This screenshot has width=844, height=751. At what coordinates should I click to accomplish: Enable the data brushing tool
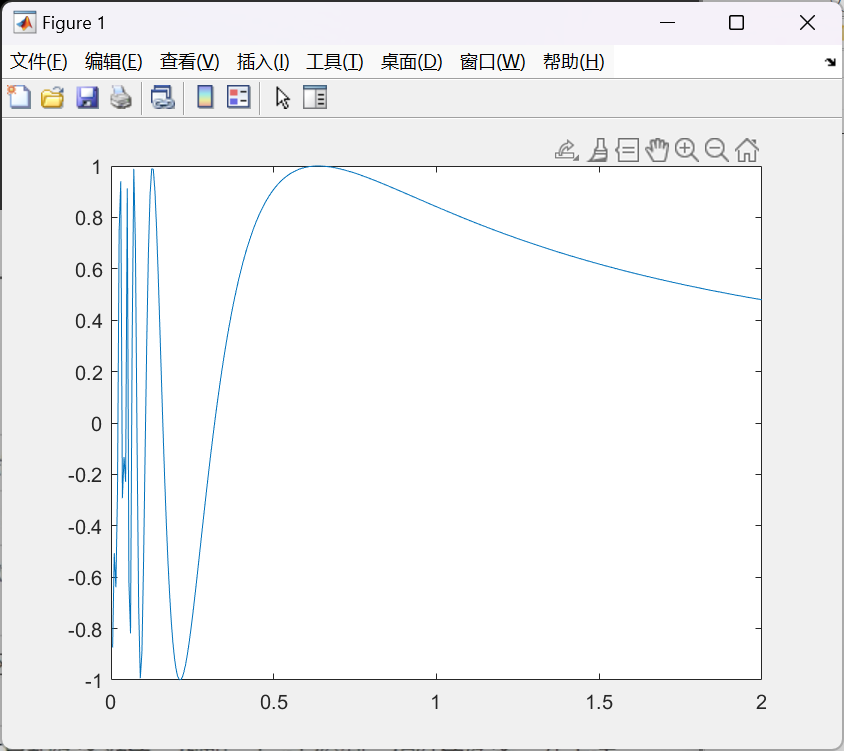point(597,150)
